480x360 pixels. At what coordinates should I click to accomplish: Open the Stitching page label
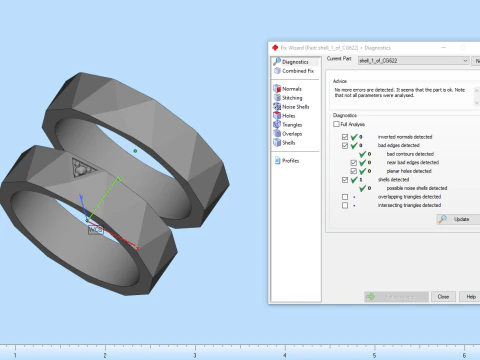[292, 98]
